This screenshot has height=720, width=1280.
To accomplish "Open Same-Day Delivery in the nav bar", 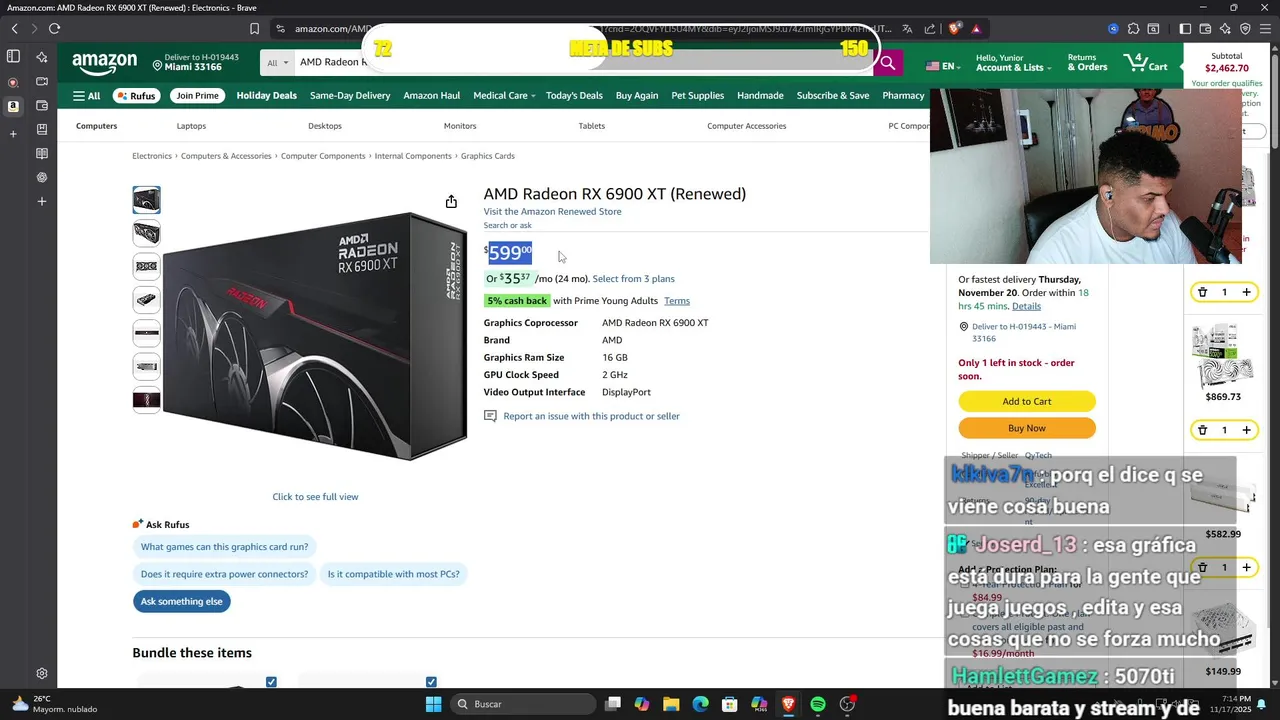I will [x=350, y=96].
